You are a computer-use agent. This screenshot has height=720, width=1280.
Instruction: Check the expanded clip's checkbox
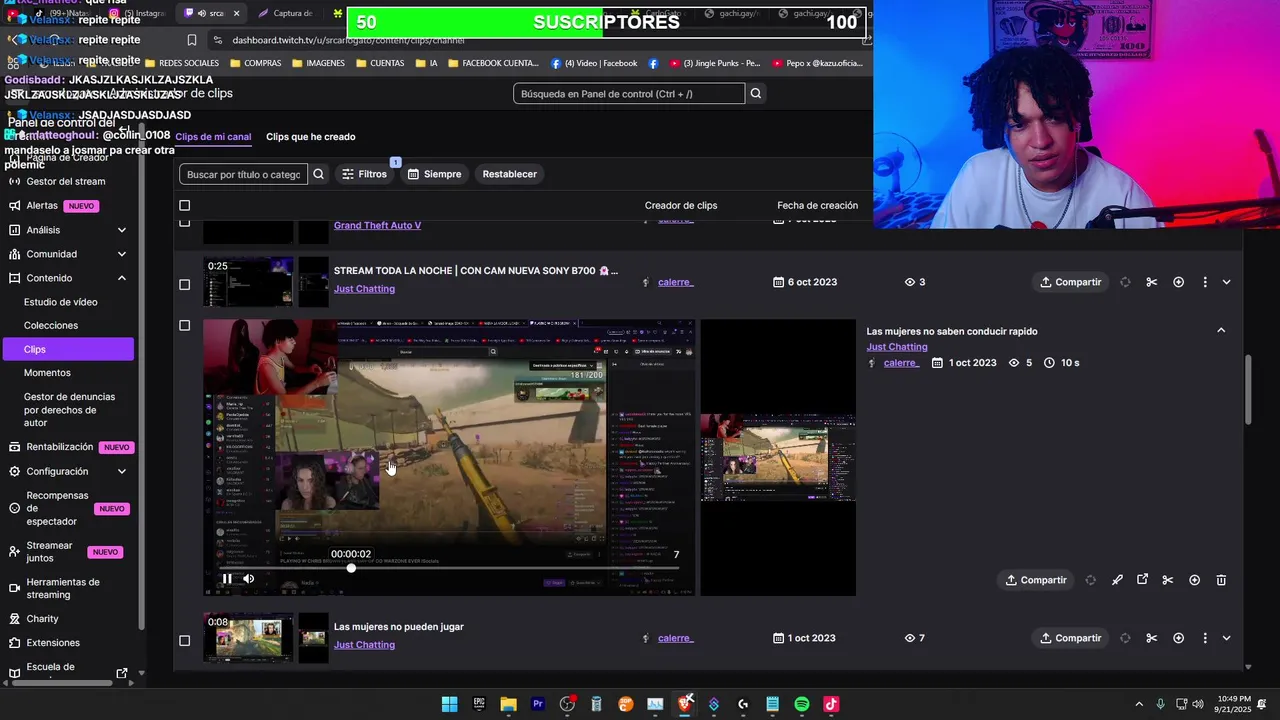(184, 325)
